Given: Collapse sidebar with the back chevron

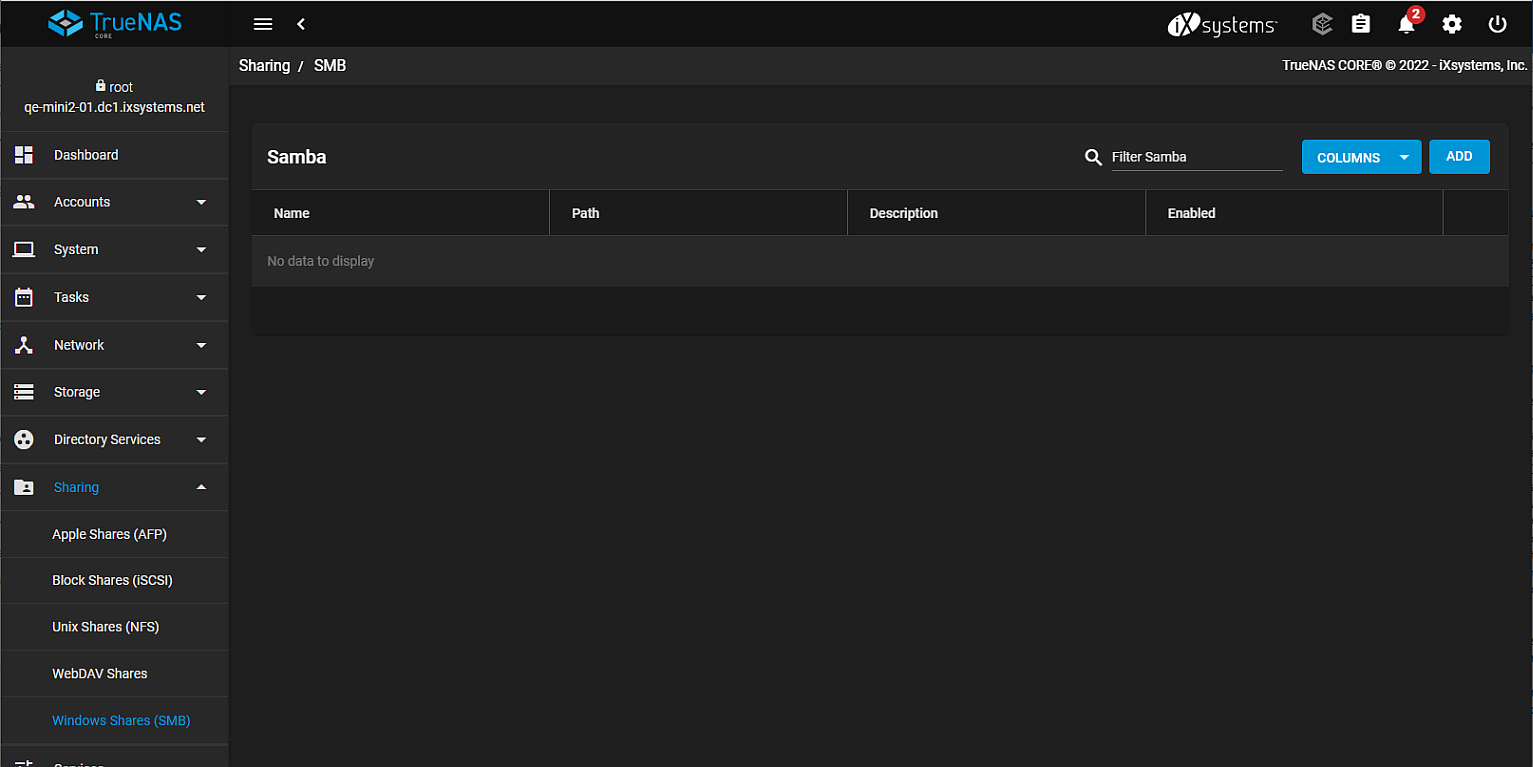Looking at the screenshot, I should click(x=301, y=24).
